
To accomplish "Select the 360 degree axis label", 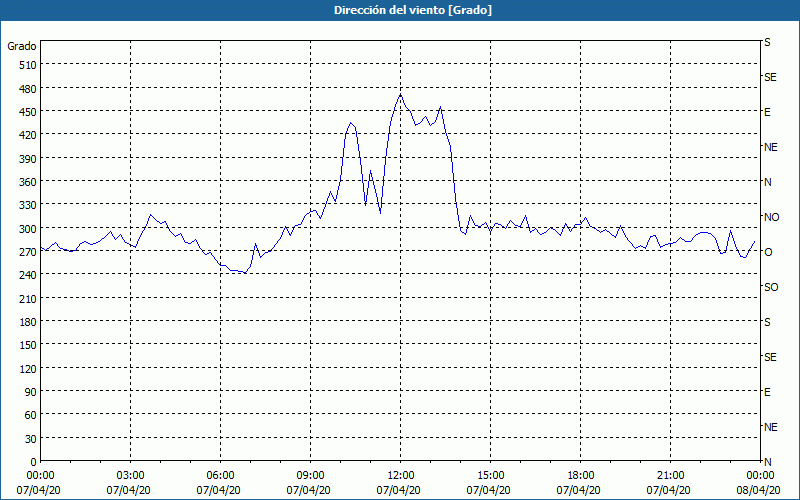I will click(28, 182).
